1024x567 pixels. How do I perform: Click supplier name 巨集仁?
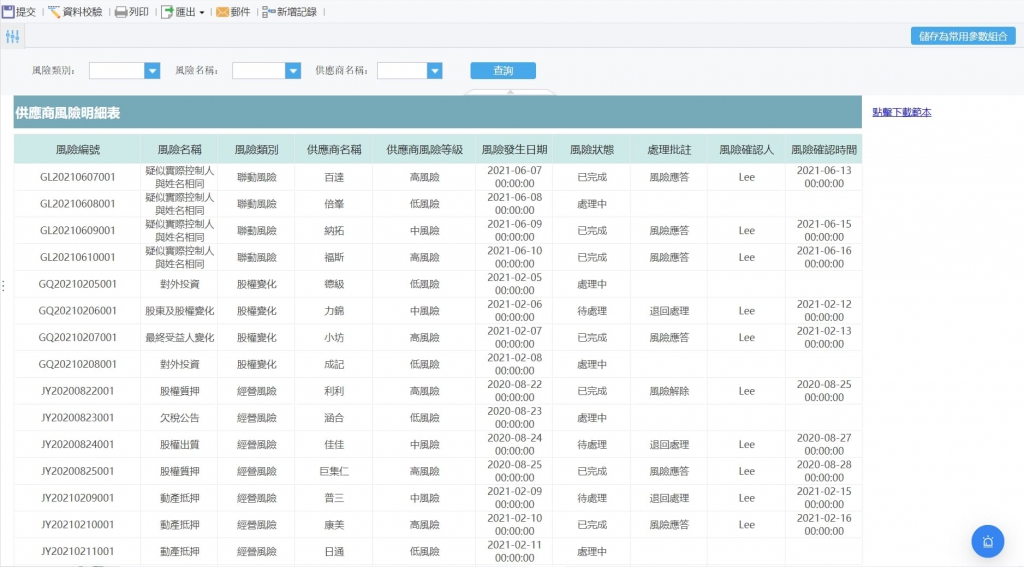click(334, 472)
